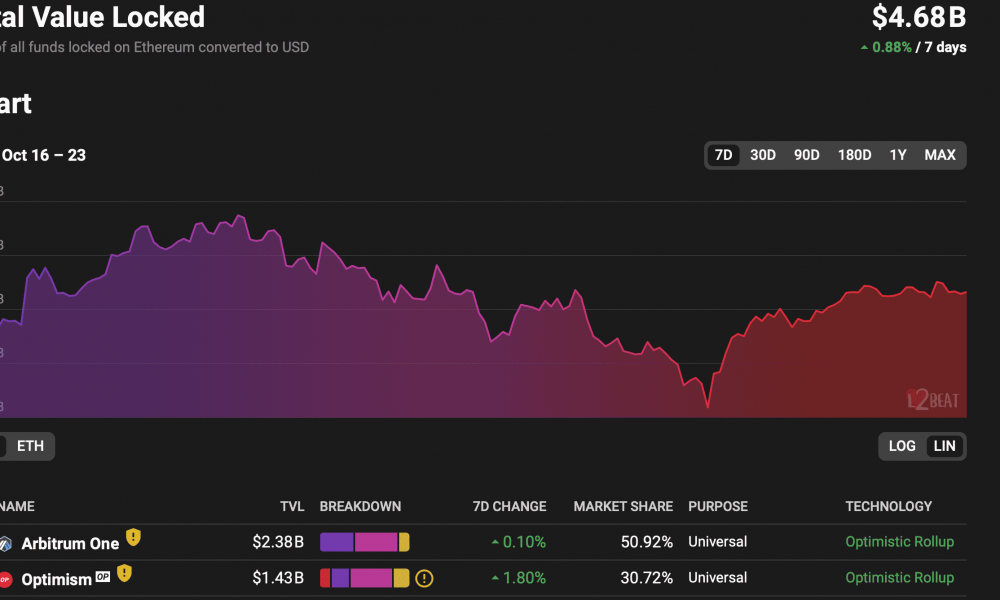This screenshot has height=600, width=1000.
Task: Set chart scale to LOG
Action: (902, 446)
